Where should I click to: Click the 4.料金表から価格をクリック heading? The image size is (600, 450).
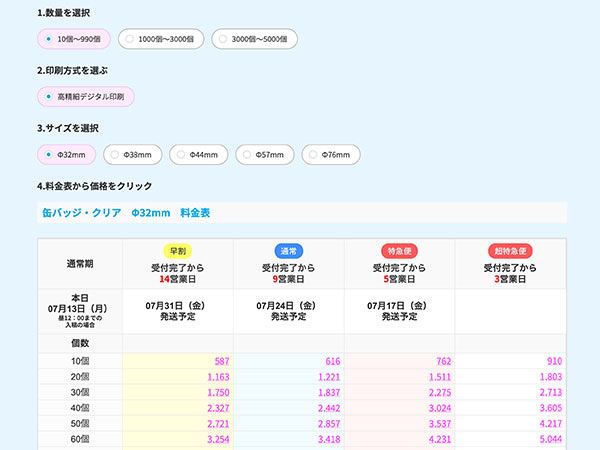[95, 186]
